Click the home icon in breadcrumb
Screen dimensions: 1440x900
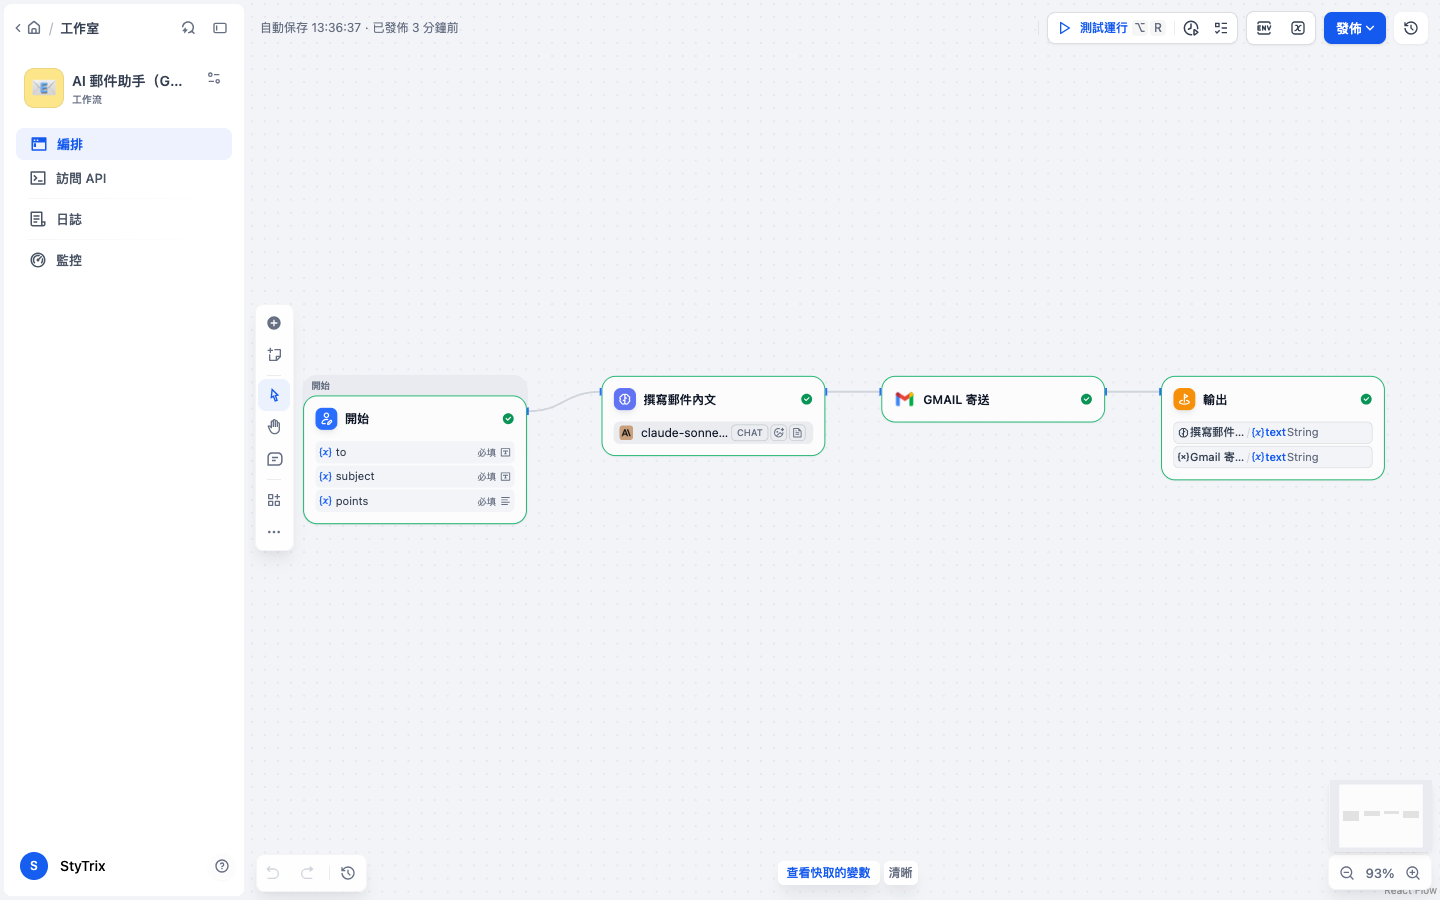34,28
